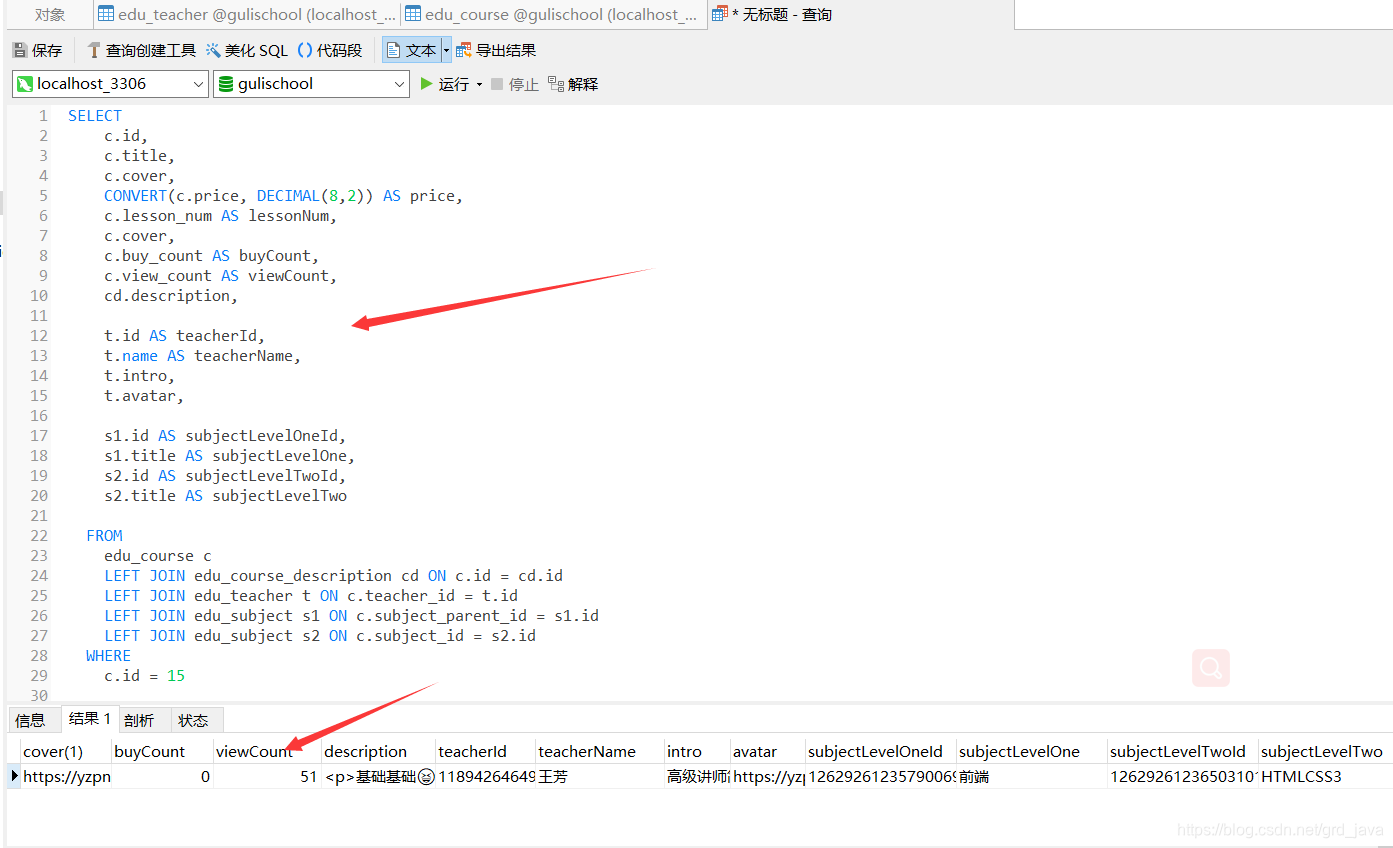Viewport: 1393px width, 848px height.
Task: Stop execution with 停止
Action: point(514,84)
